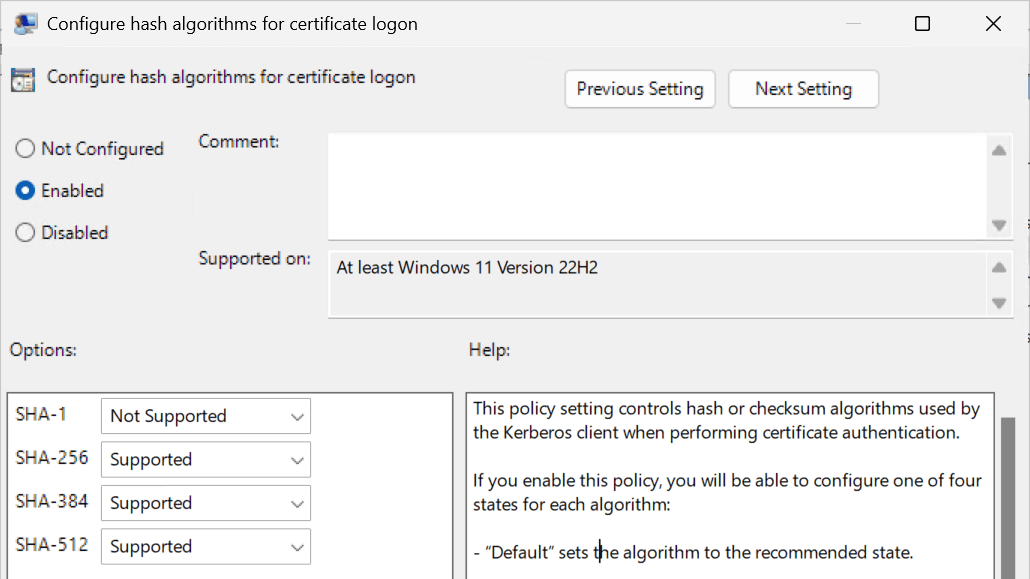Viewport: 1030px width, 579px height.
Task: Open the SHA-384 algorithm dropdown
Action: click(205, 503)
